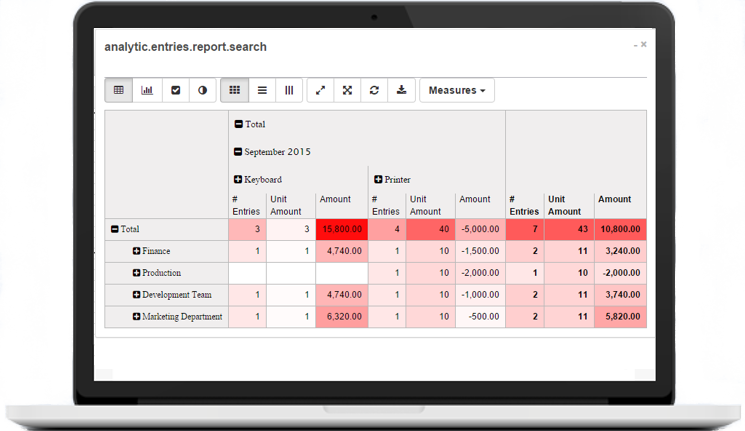Switch to bar chart view icon

147,90
